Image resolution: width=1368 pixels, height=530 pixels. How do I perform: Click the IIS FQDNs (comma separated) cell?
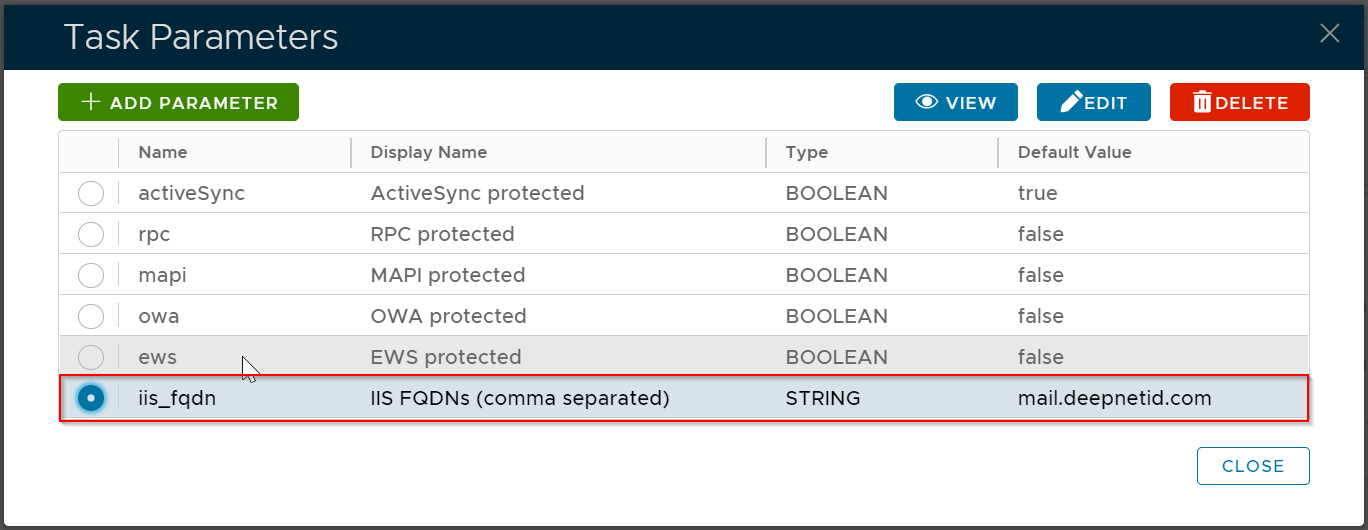coord(520,398)
